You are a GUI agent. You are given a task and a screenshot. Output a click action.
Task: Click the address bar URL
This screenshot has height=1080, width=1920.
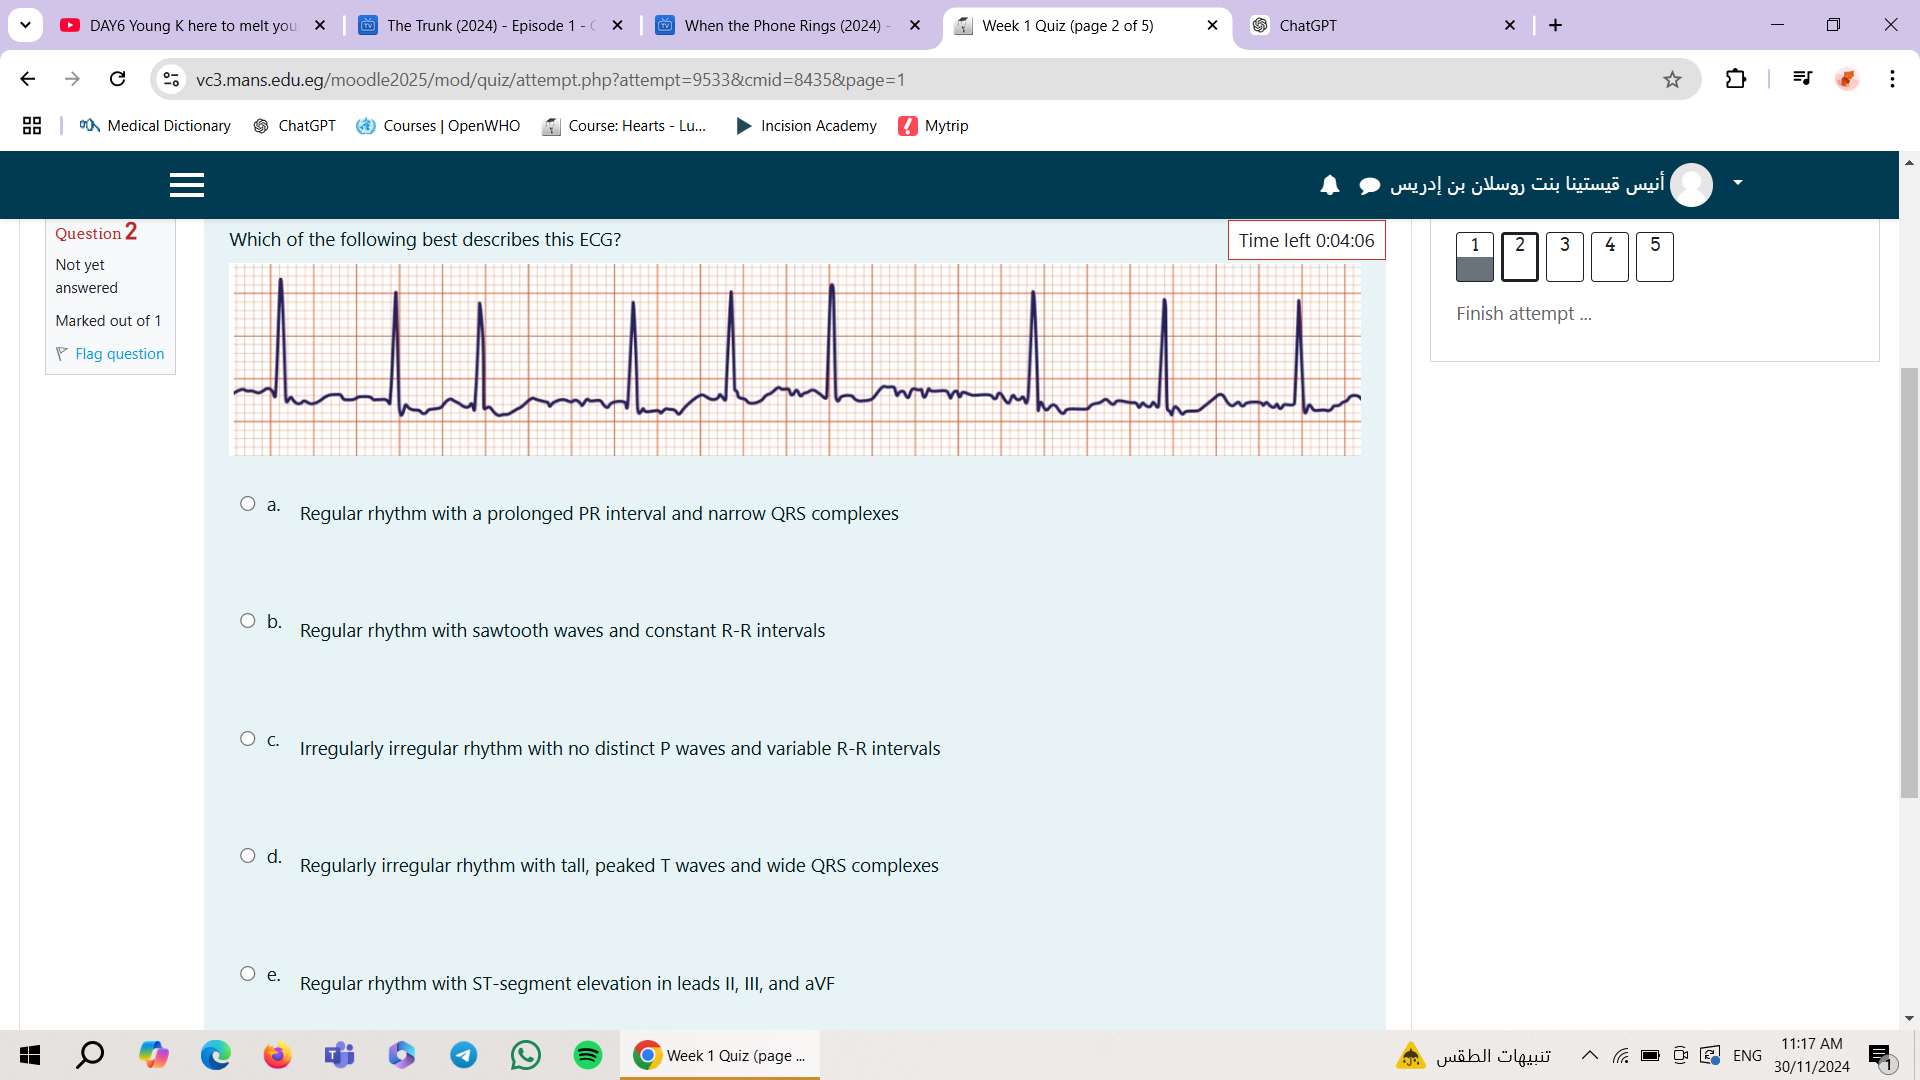coord(551,80)
